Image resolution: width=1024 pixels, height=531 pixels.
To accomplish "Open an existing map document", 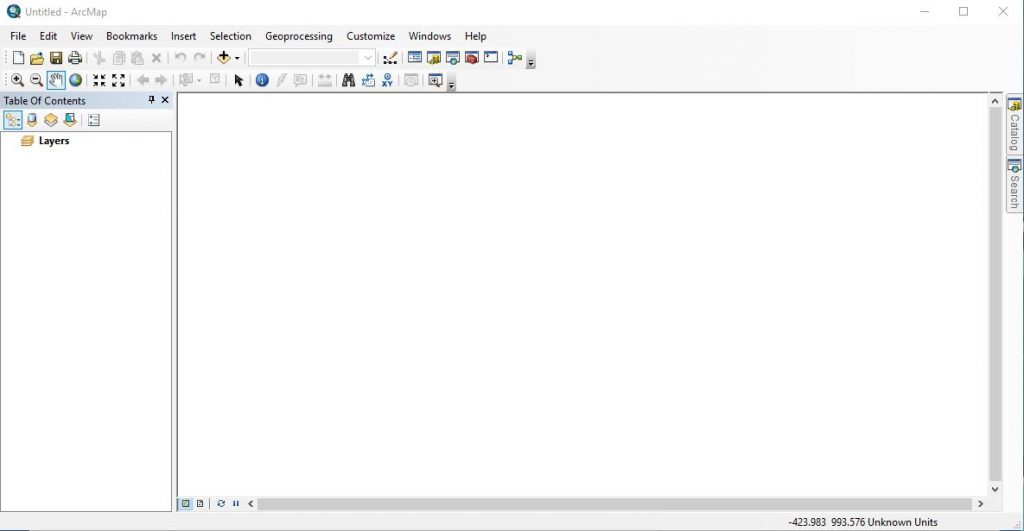I will click(x=37, y=58).
